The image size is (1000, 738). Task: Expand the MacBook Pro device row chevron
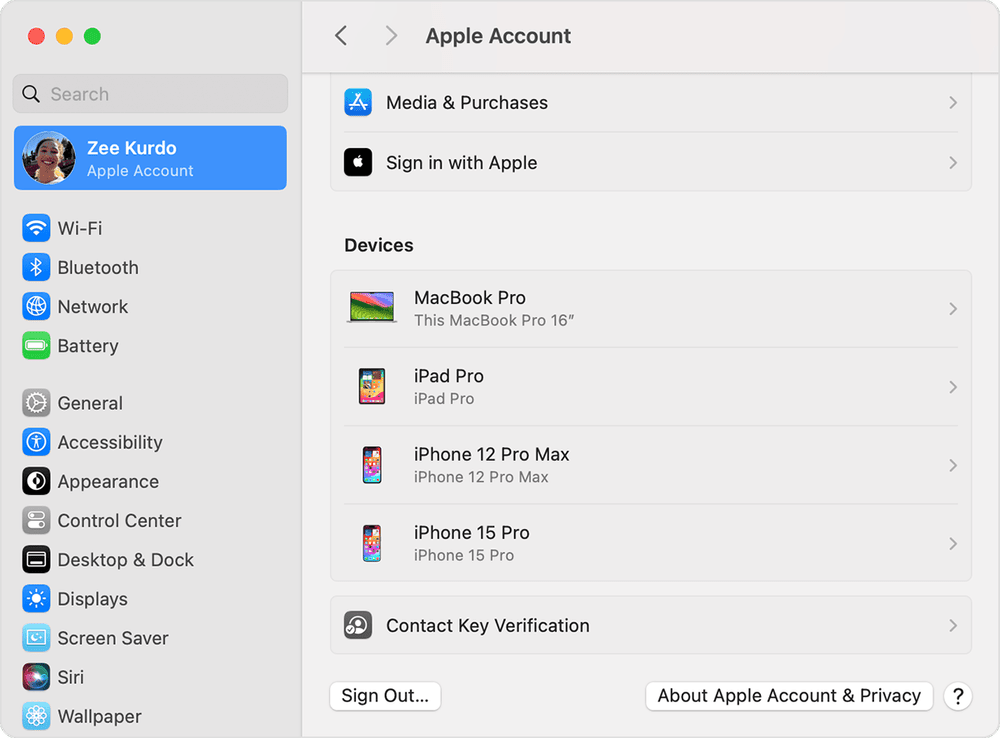pyautogui.click(x=953, y=308)
